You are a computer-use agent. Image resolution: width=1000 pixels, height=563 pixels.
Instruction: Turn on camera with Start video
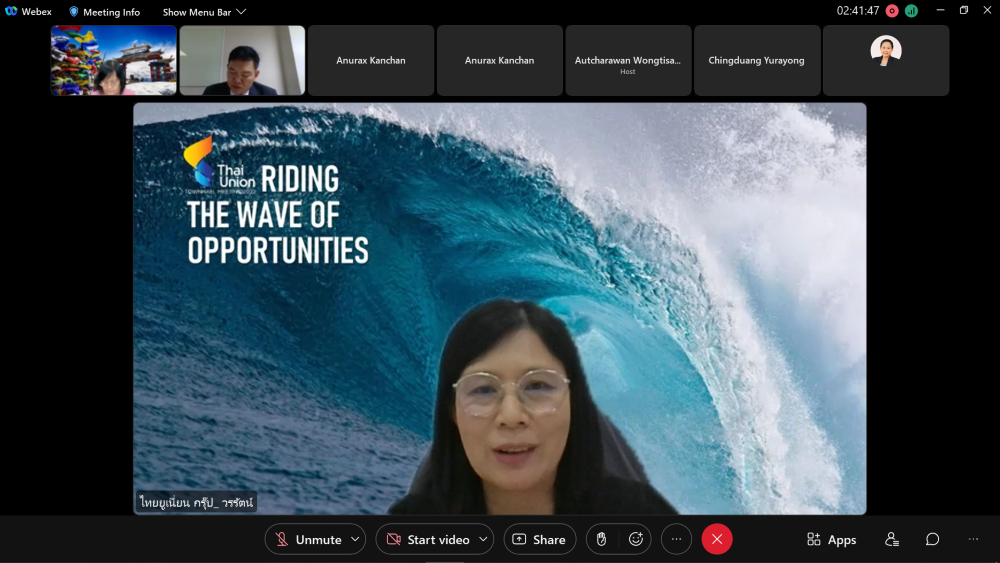(x=428, y=539)
